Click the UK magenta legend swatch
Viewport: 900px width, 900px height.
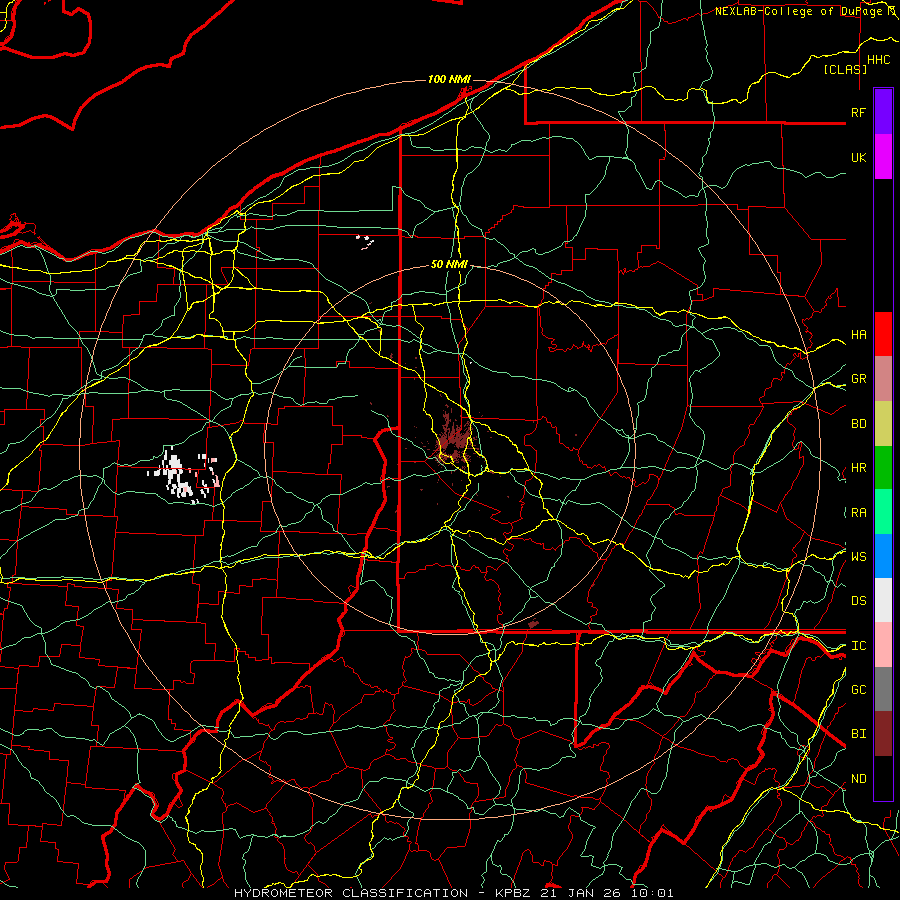(883, 157)
